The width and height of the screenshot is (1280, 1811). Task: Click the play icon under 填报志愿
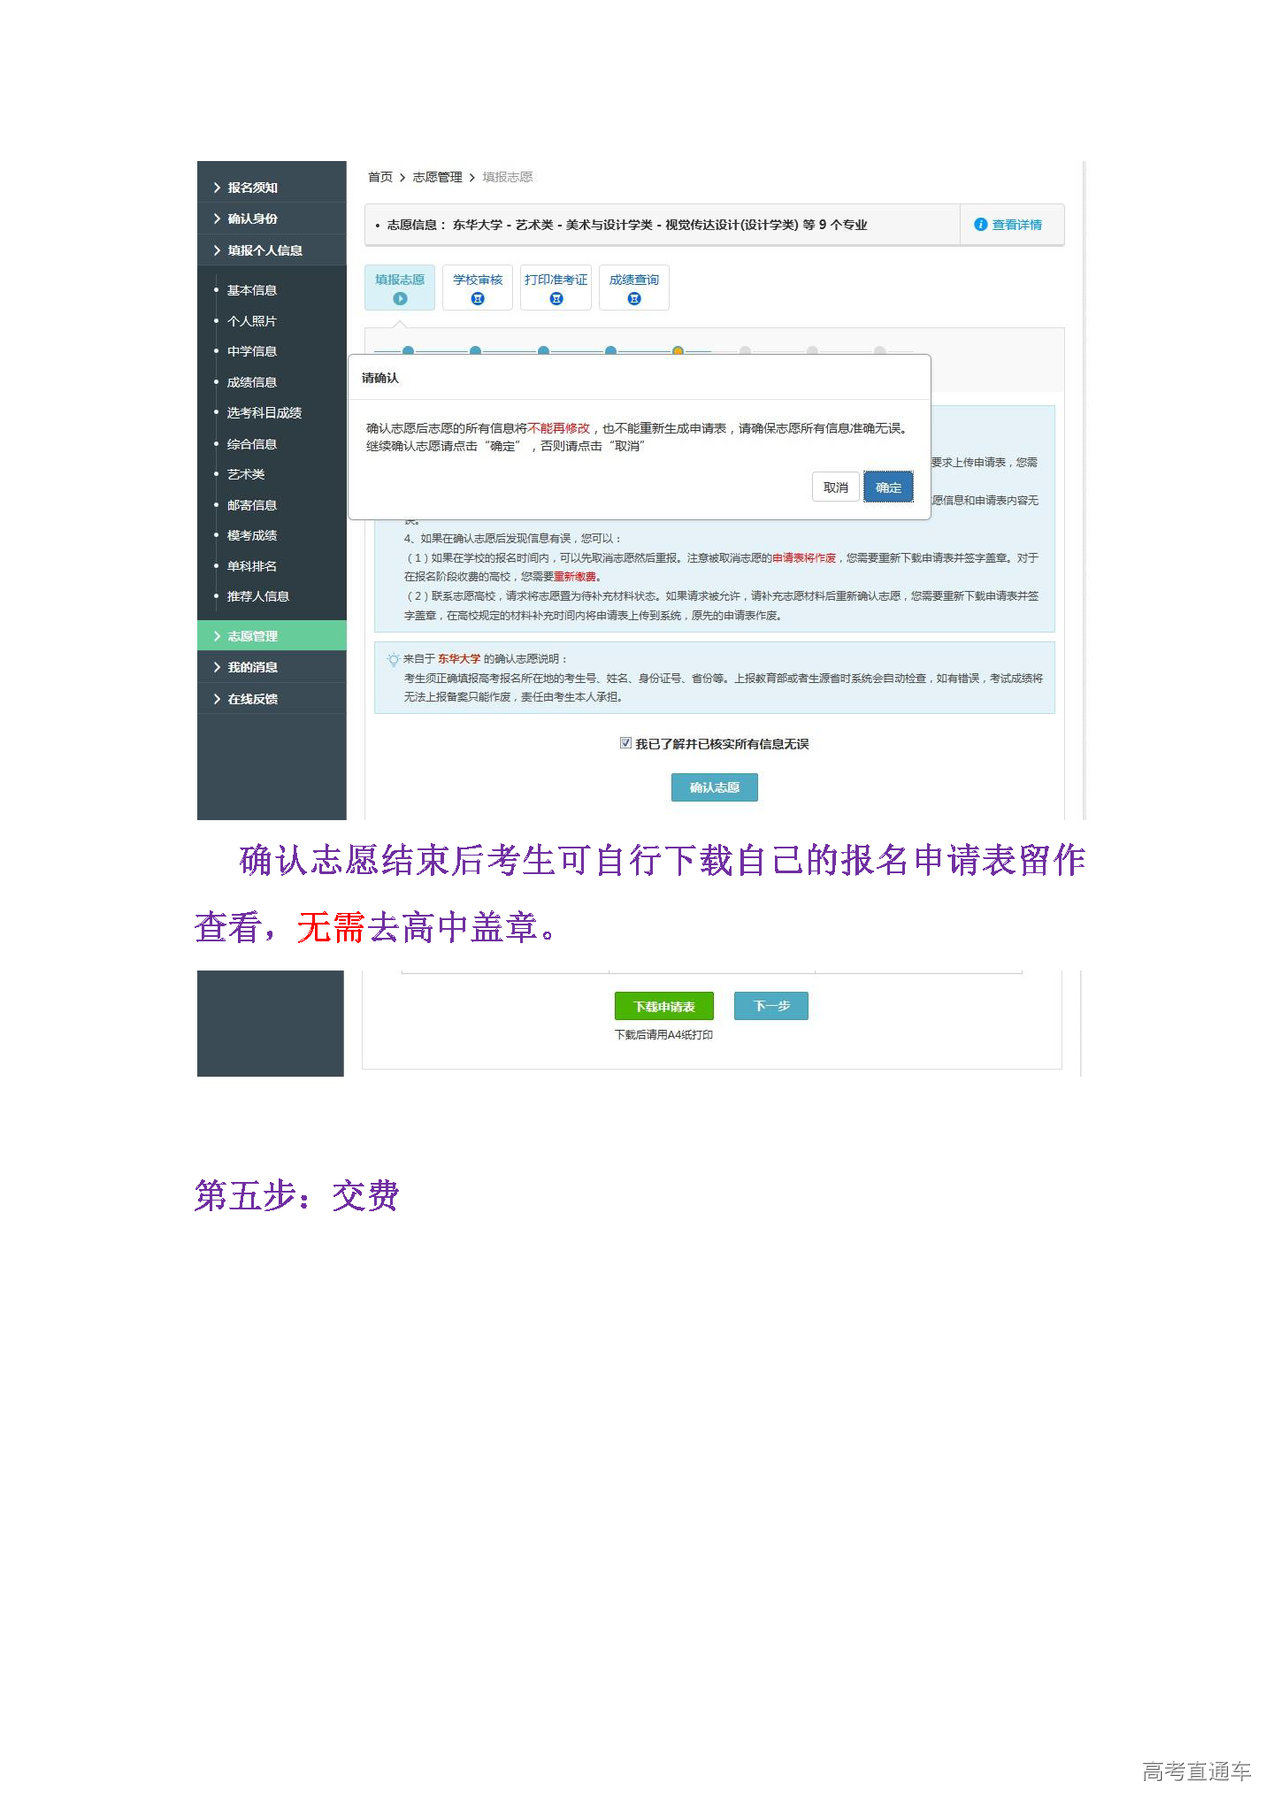point(400,299)
